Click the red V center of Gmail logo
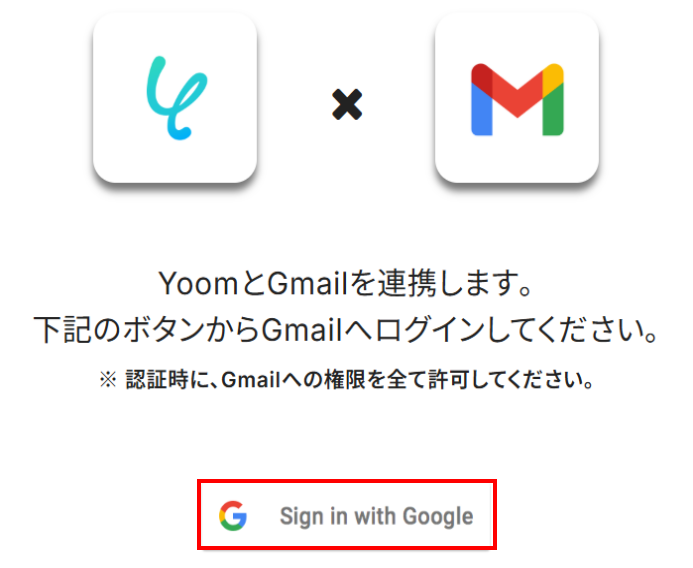 pos(517,97)
